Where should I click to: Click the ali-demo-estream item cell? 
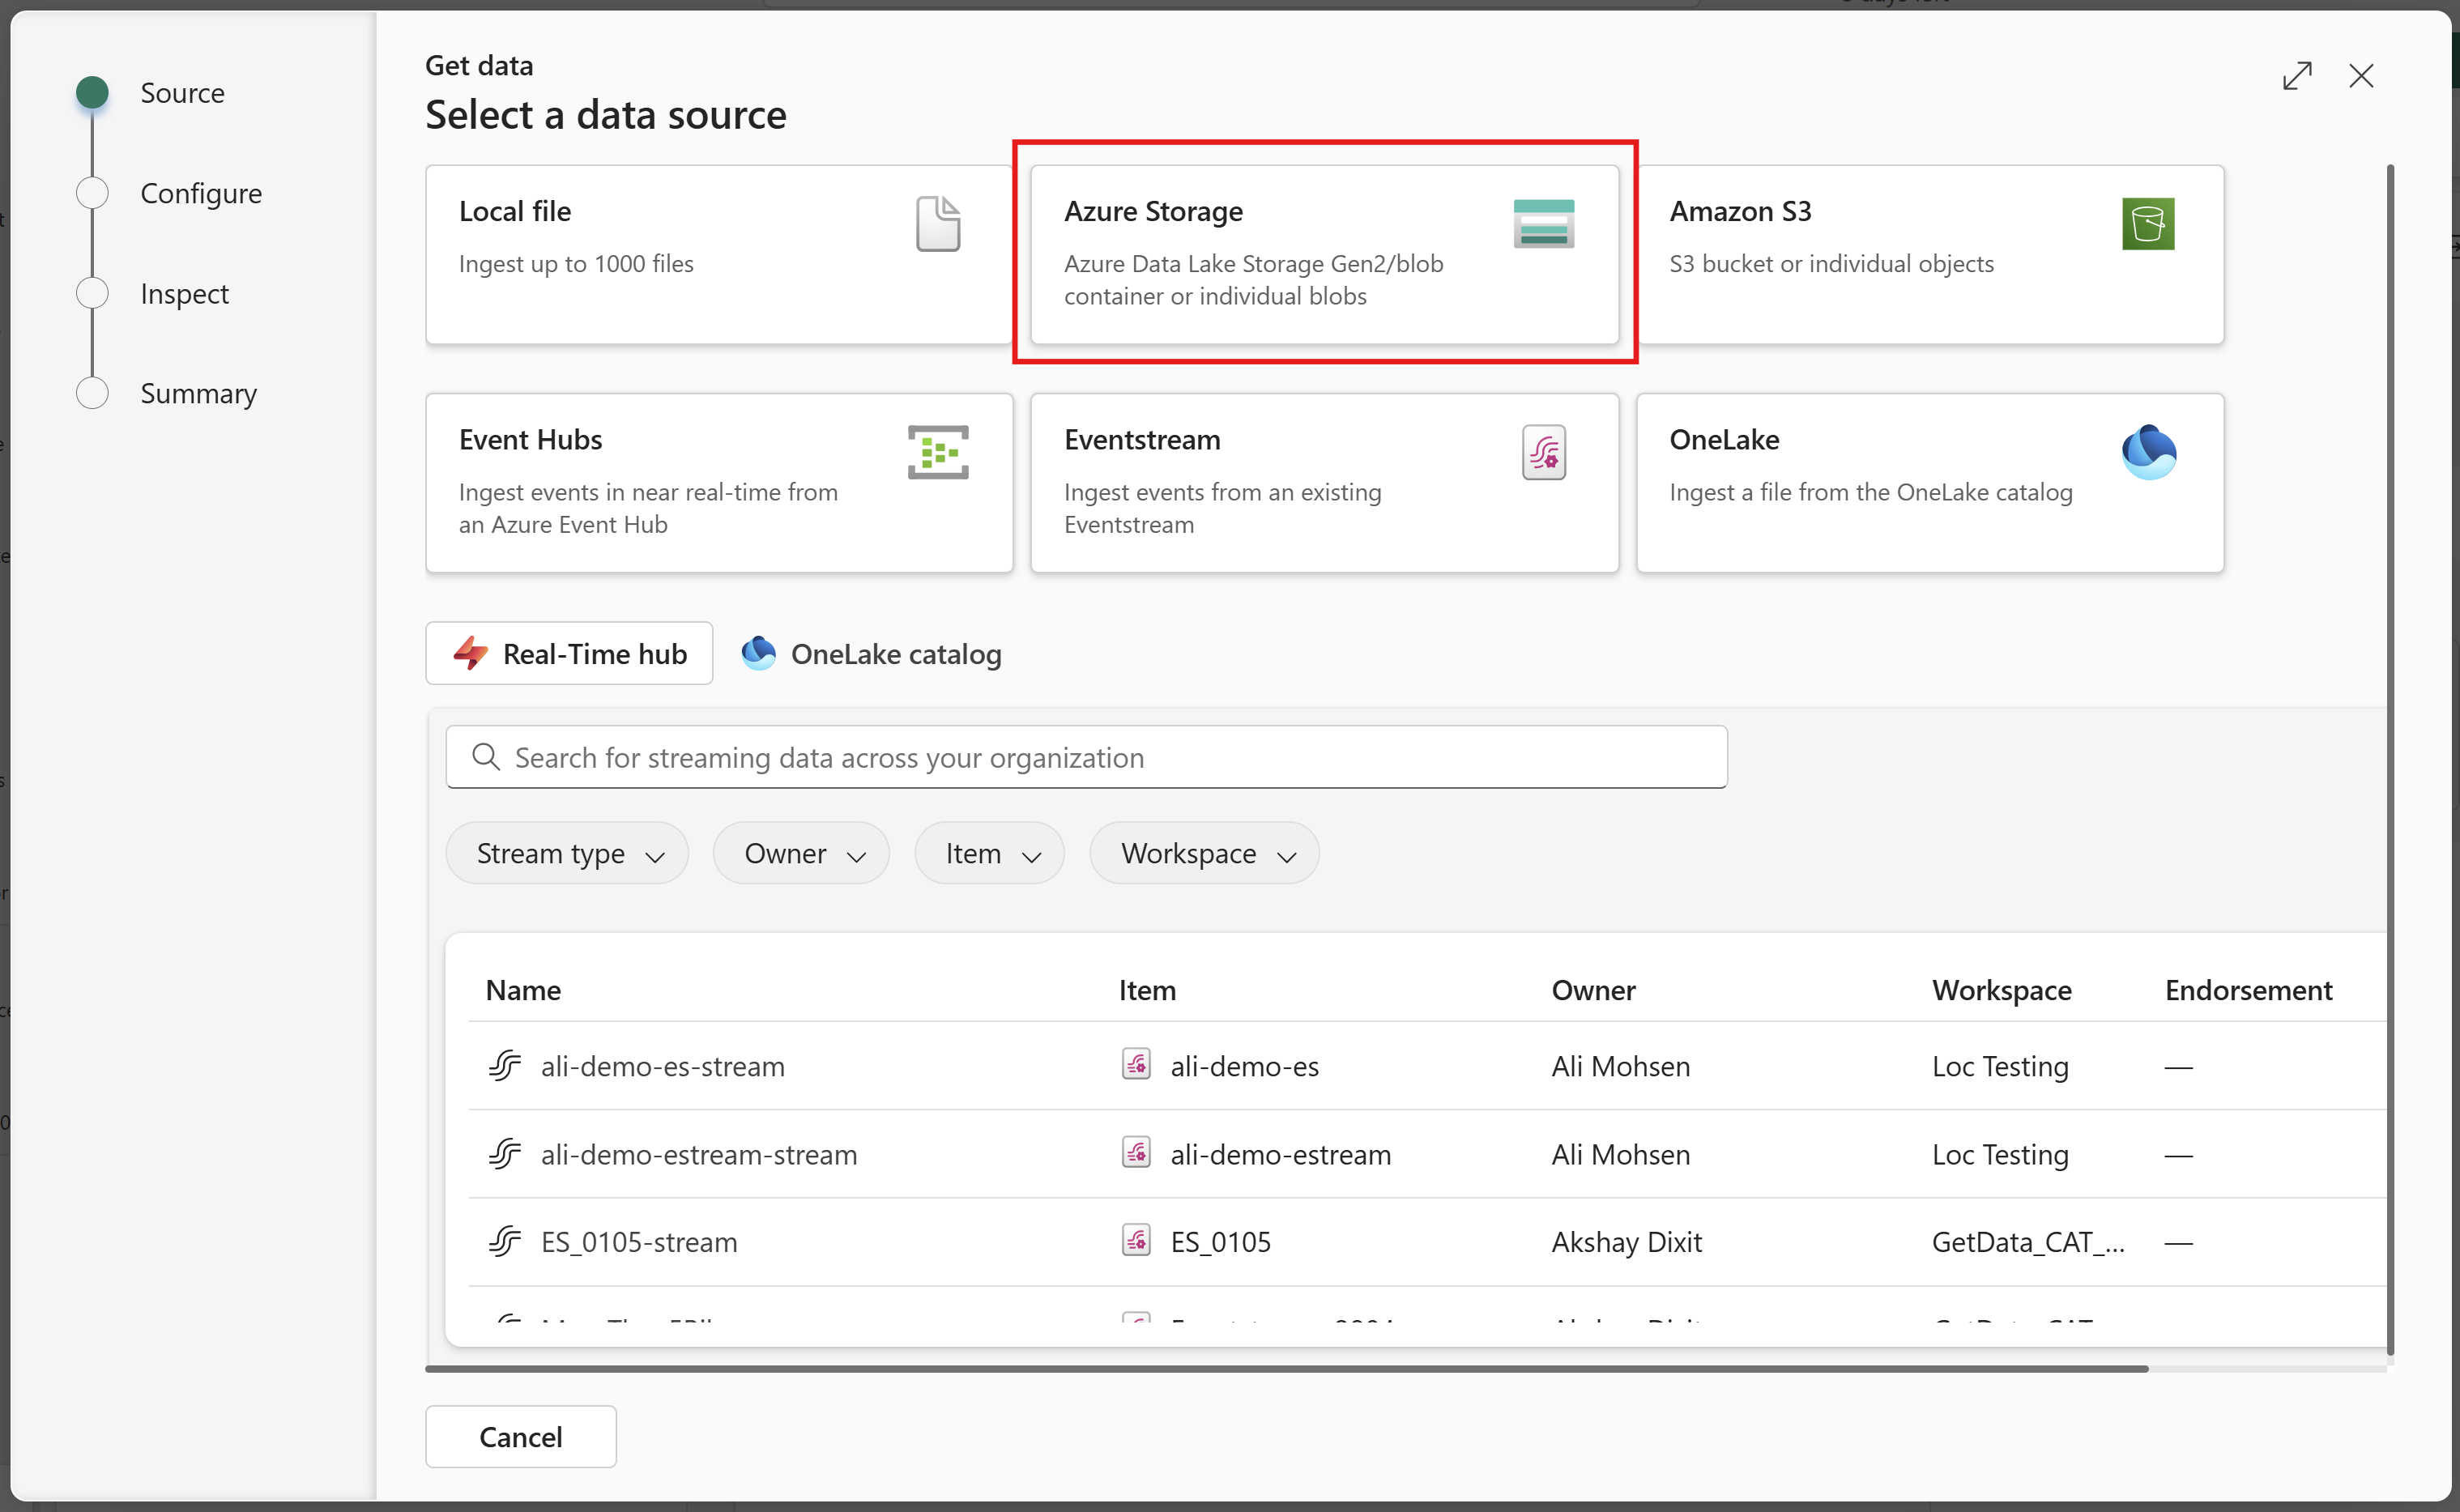(1280, 1154)
